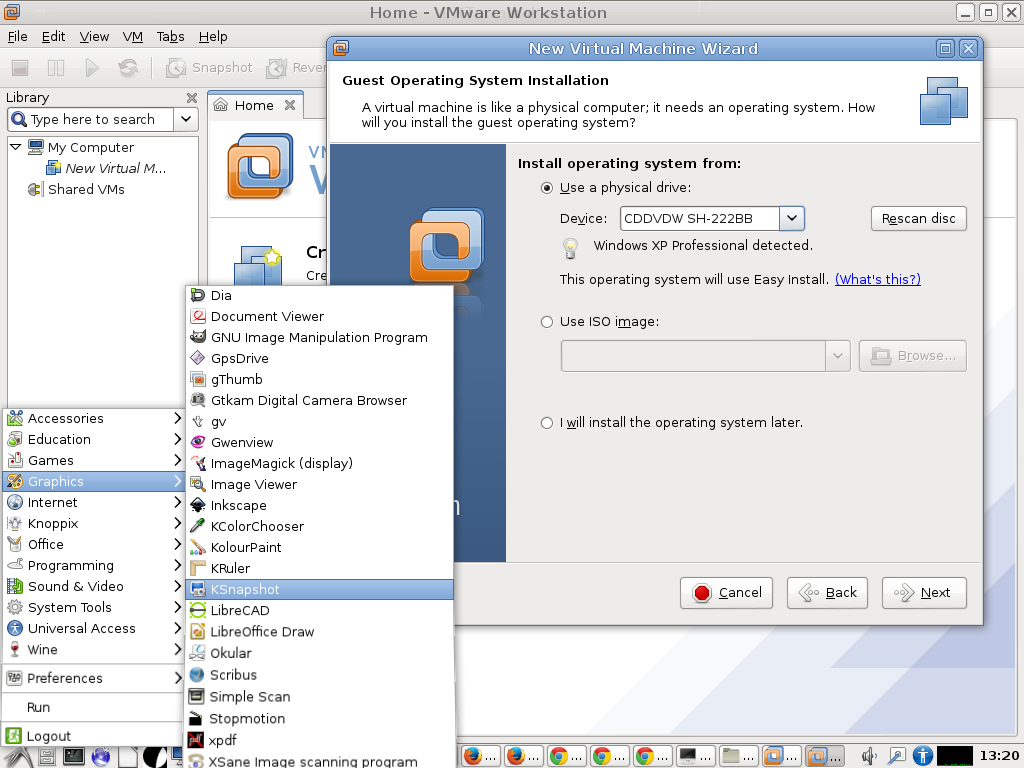1024x768 pixels.
Task: Click the volume speaker tray icon
Action: point(869,756)
